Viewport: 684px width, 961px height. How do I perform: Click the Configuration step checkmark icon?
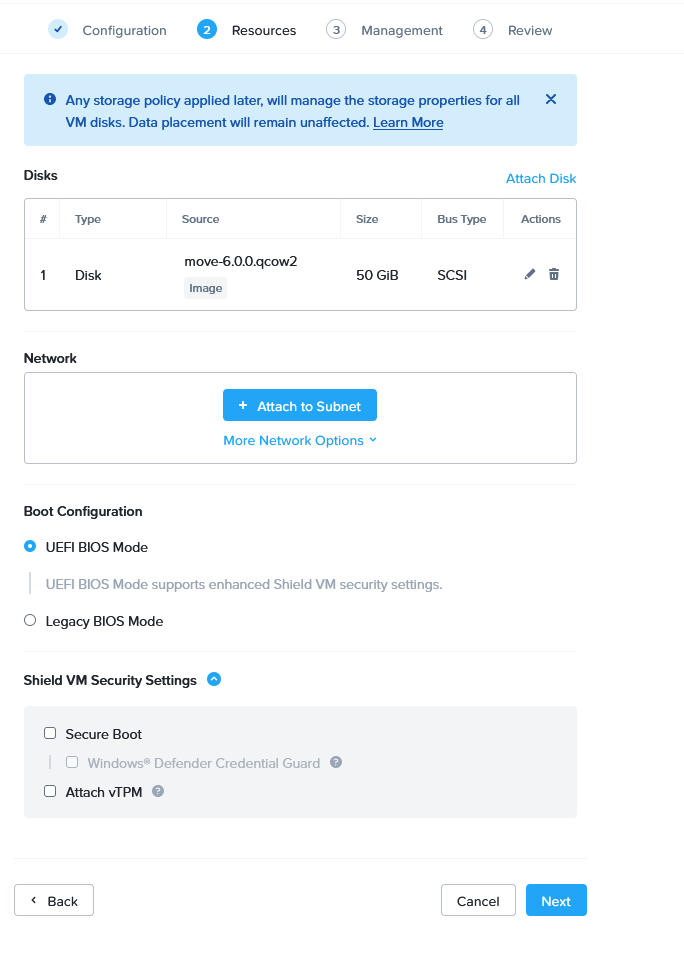point(58,30)
